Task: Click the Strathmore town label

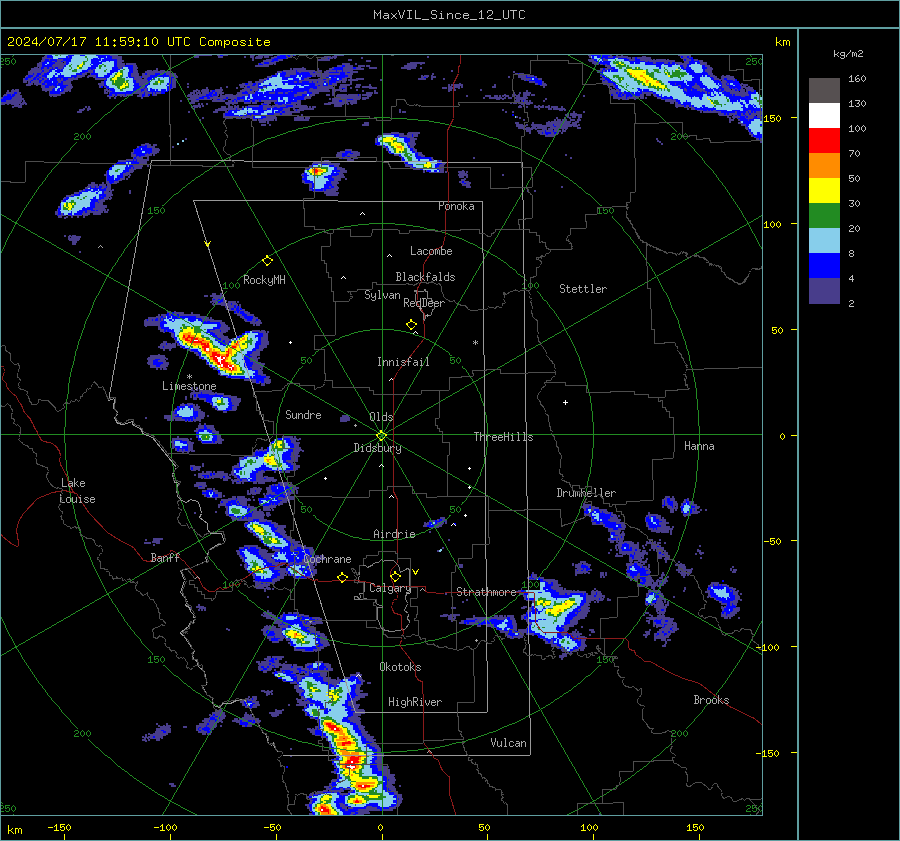Action: click(x=487, y=592)
